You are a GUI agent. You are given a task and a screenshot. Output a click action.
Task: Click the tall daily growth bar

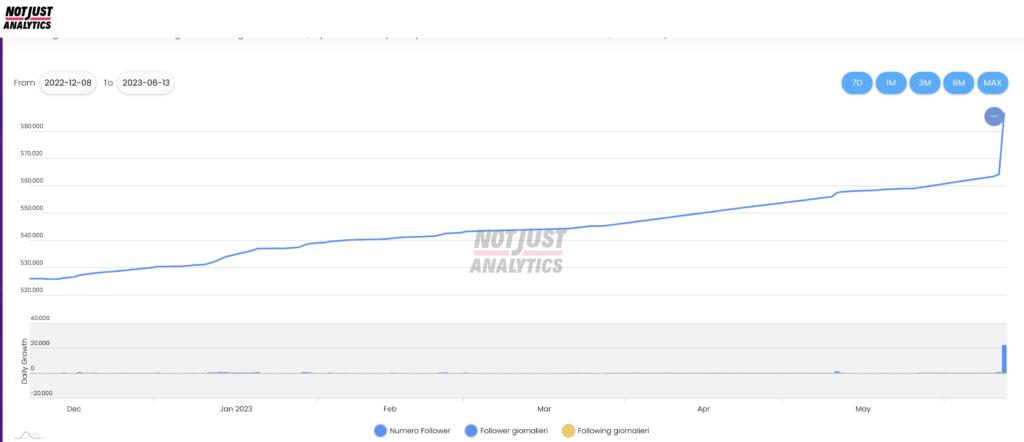click(x=1004, y=359)
